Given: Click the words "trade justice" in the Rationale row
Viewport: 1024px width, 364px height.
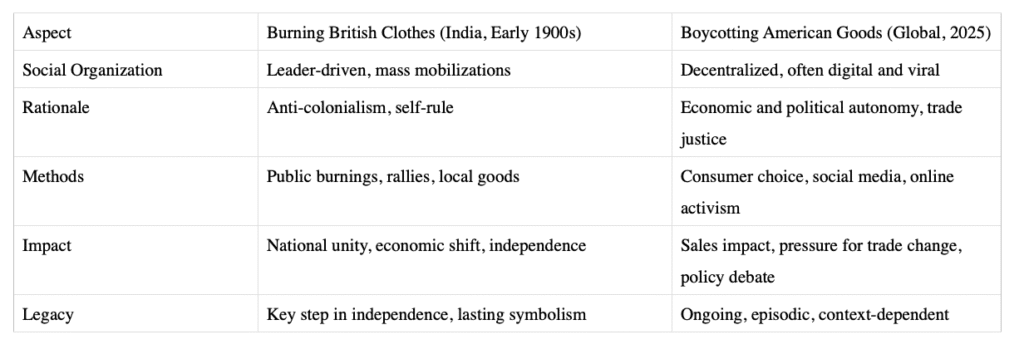Looking at the screenshot, I should click(x=822, y=123).
